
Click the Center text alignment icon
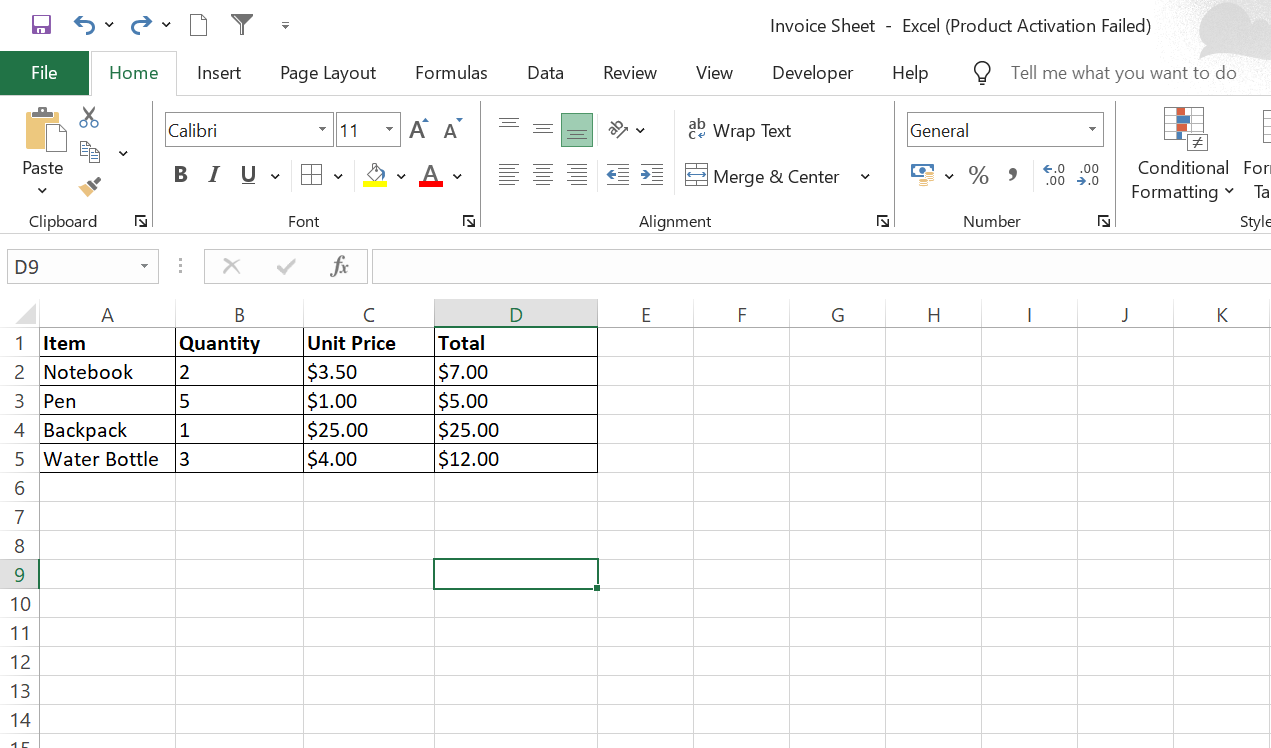pyautogui.click(x=543, y=176)
